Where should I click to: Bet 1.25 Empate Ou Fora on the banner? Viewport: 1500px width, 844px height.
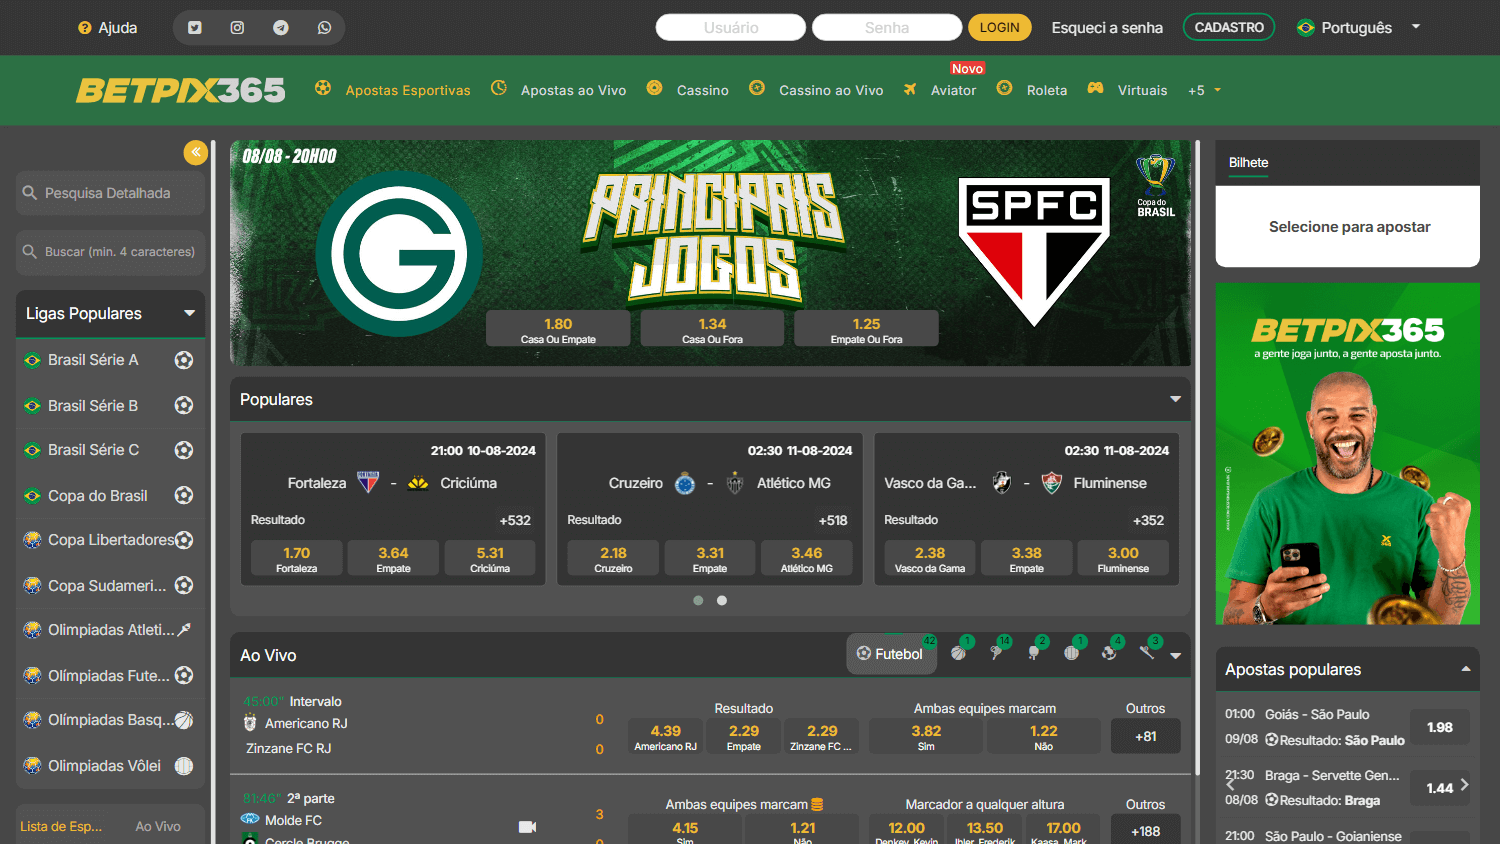(x=866, y=329)
